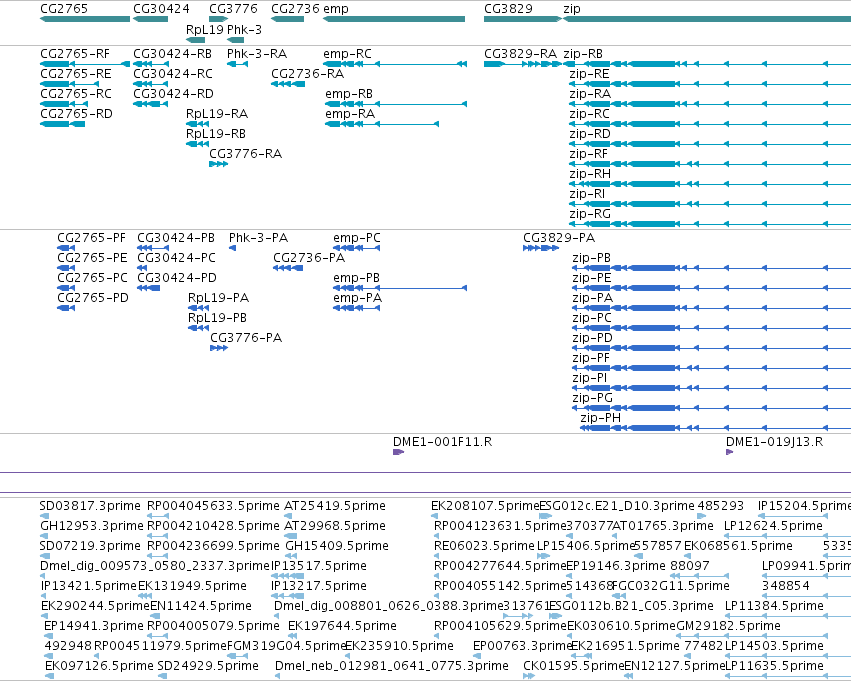The width and height of the screenshot is (851, 681).
Task: Click protein Phk-3-PA
Action: tap(258, 238)
